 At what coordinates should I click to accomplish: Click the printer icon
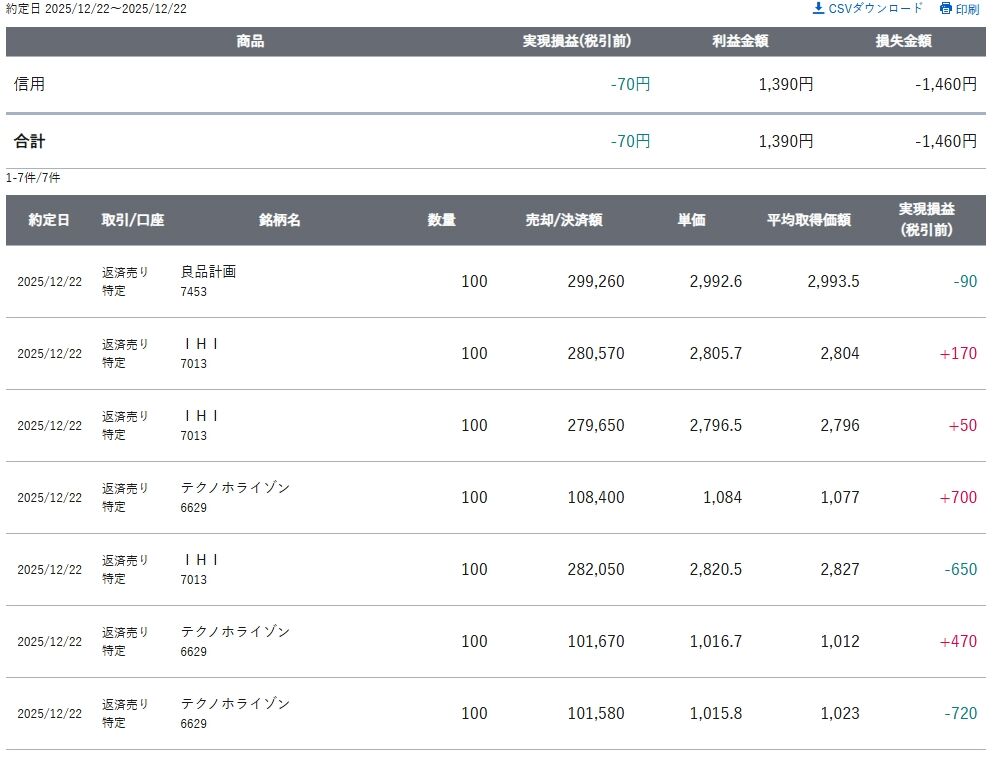point(946,9)
